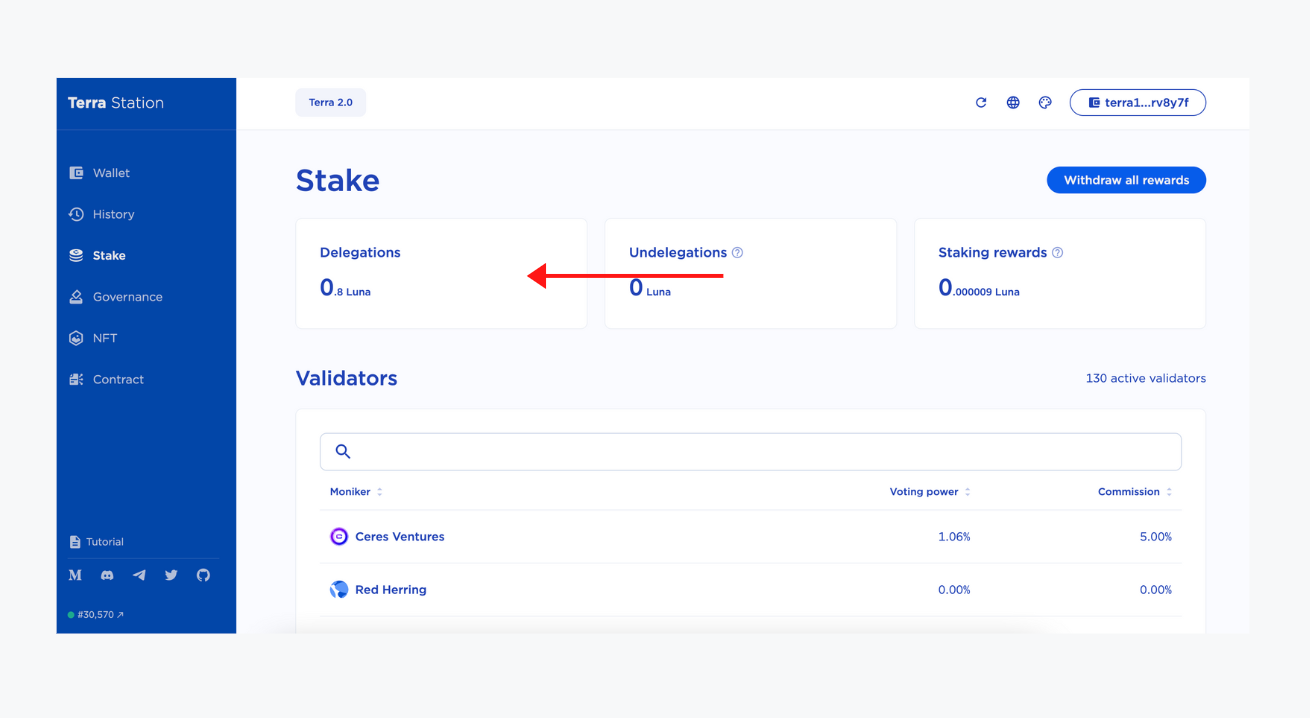Click the 0.000009 Luna rewards value
Screen dimensions: 1310x718
tap(979, 288)
